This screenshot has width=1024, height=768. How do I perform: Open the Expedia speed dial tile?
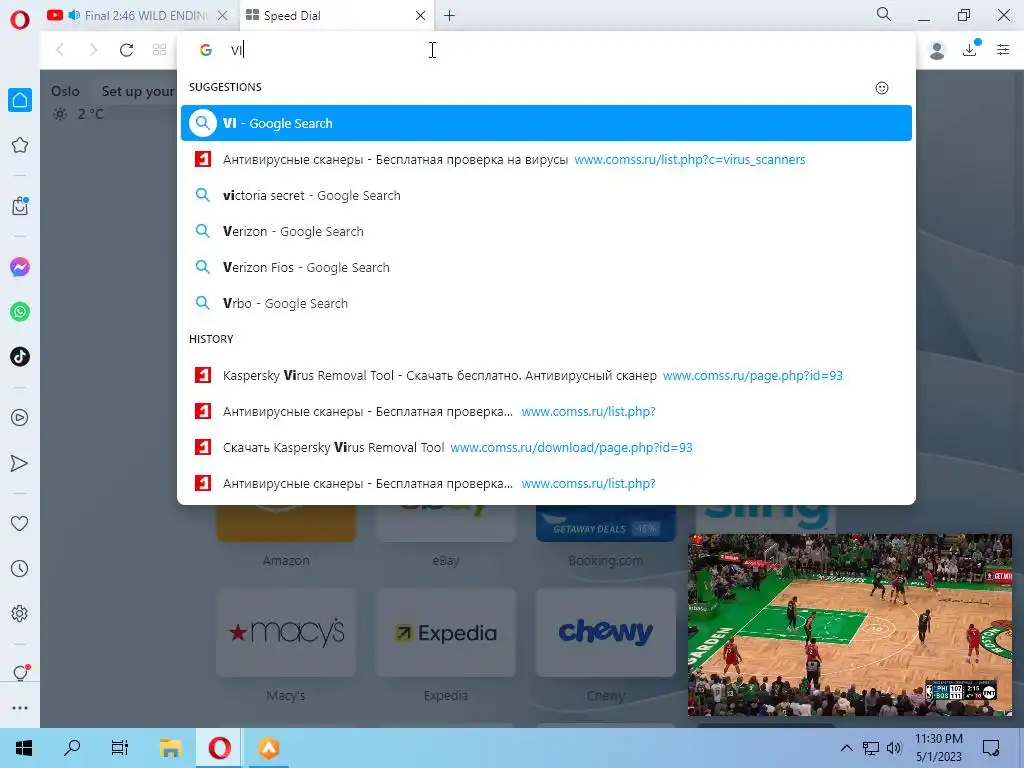coord(446,632)
